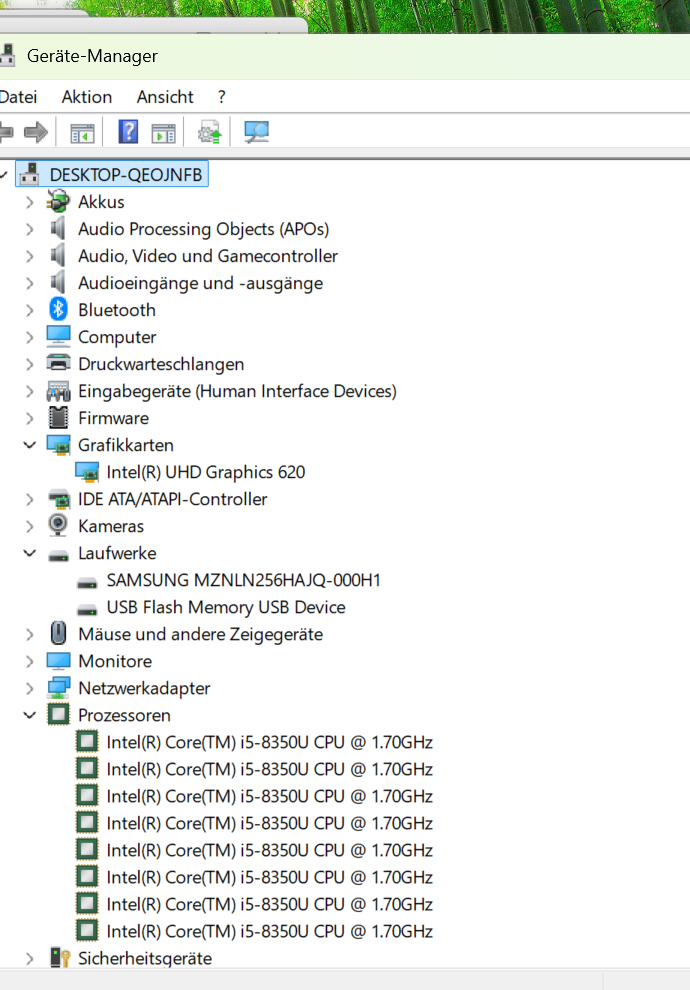
Task: Click the Grafikkarten display adapter icon
Action: point(58,445)
